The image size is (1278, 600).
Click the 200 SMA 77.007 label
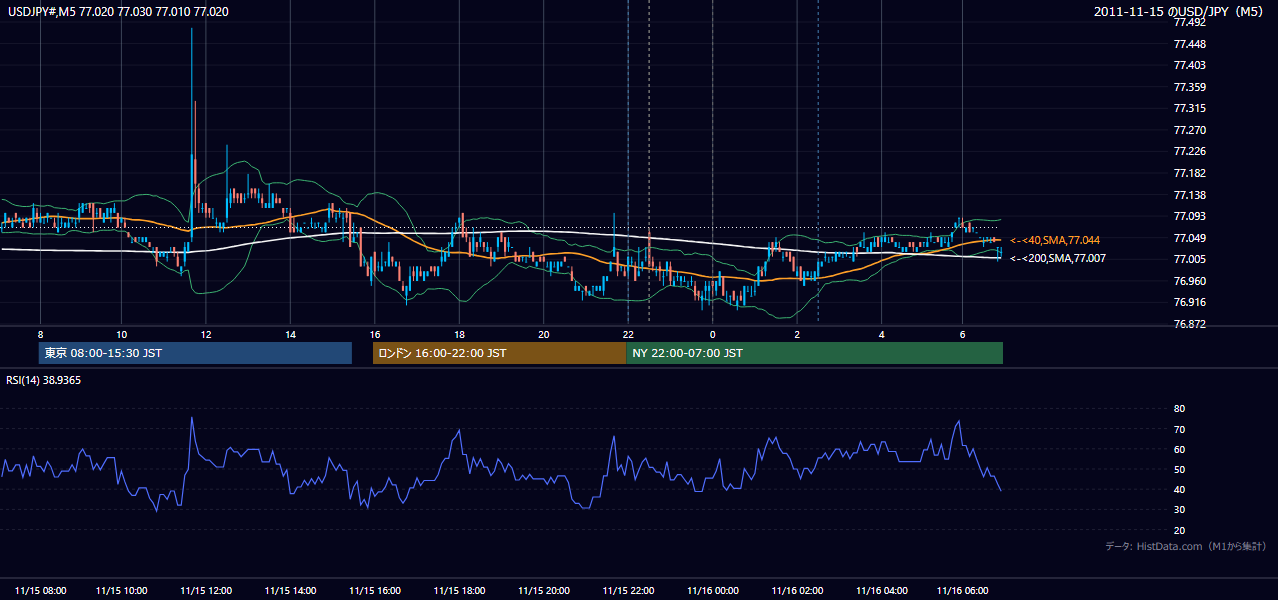[1058, 258]
